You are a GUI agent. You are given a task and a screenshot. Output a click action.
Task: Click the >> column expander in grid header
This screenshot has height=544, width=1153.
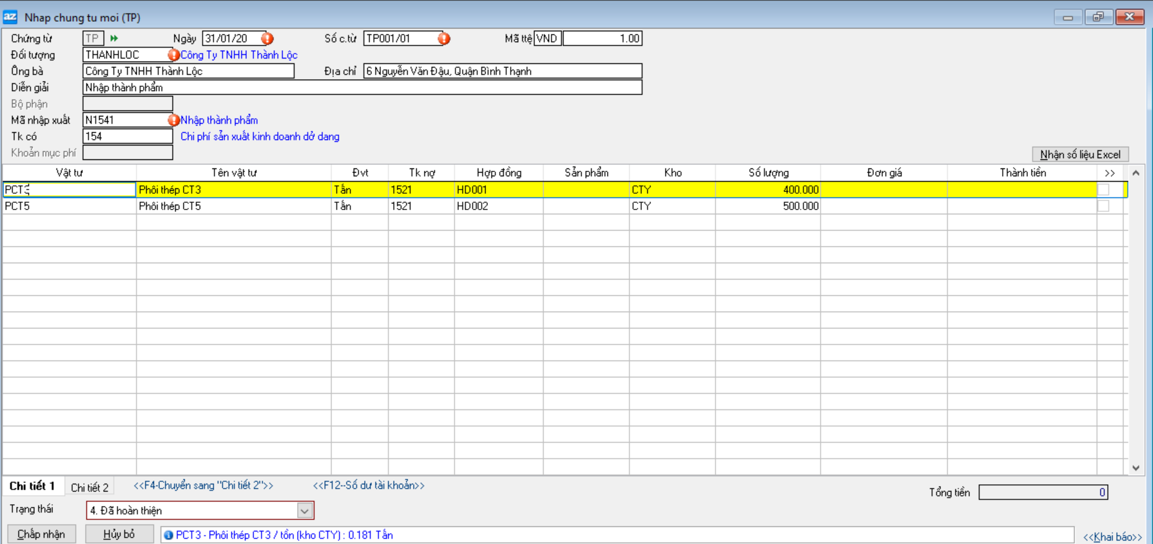pos(1109,173)
